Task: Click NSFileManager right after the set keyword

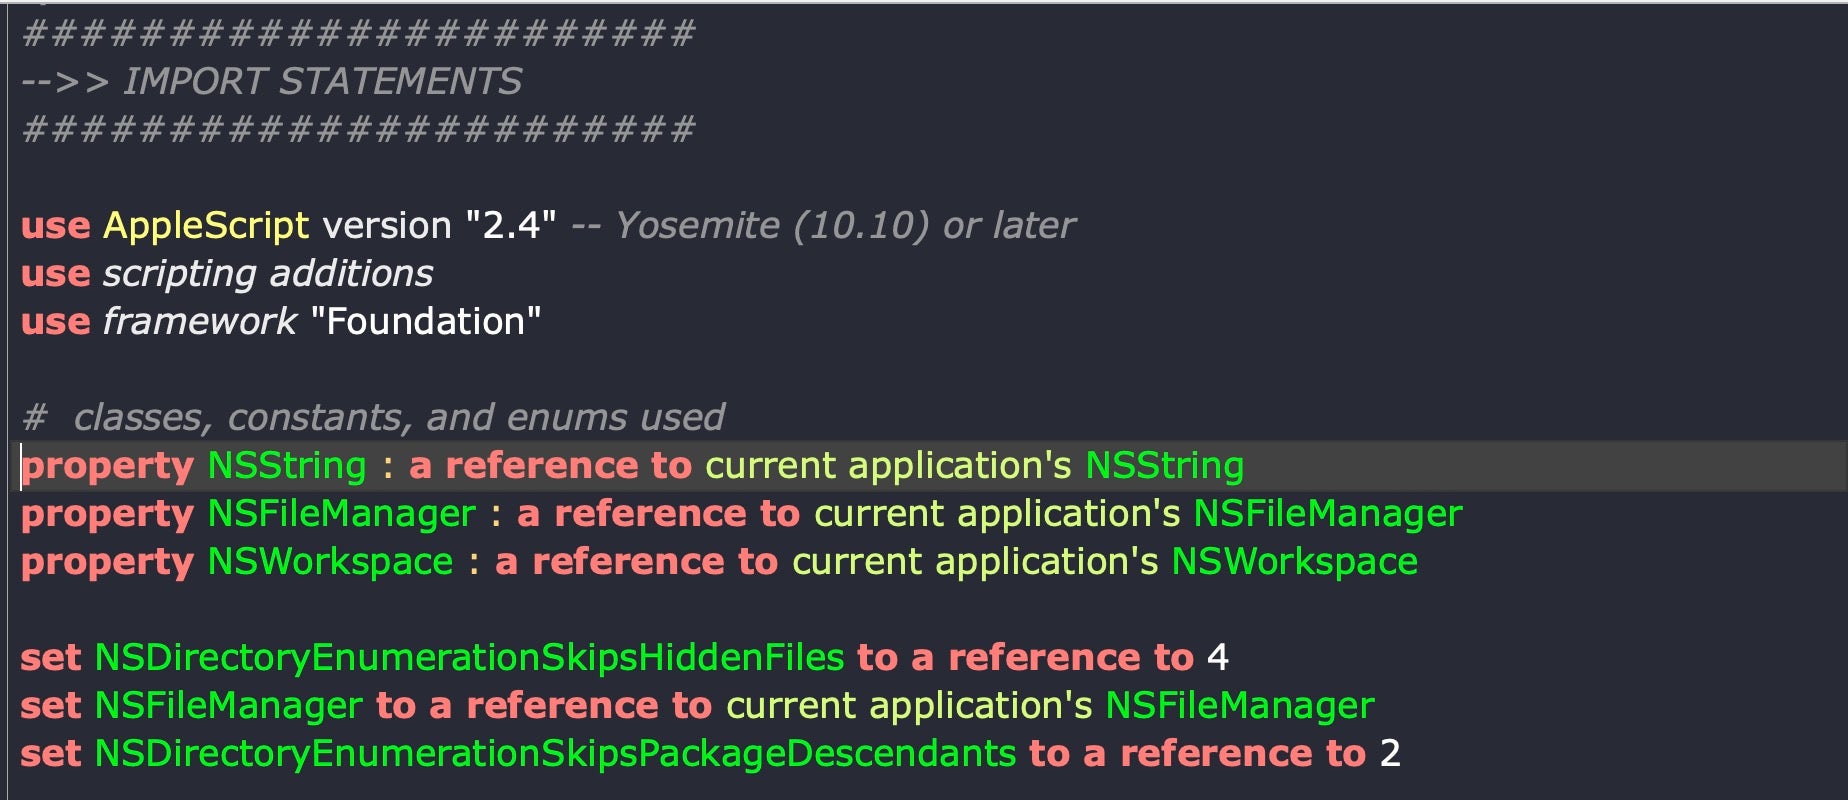Action: click(x=228, y=705)
